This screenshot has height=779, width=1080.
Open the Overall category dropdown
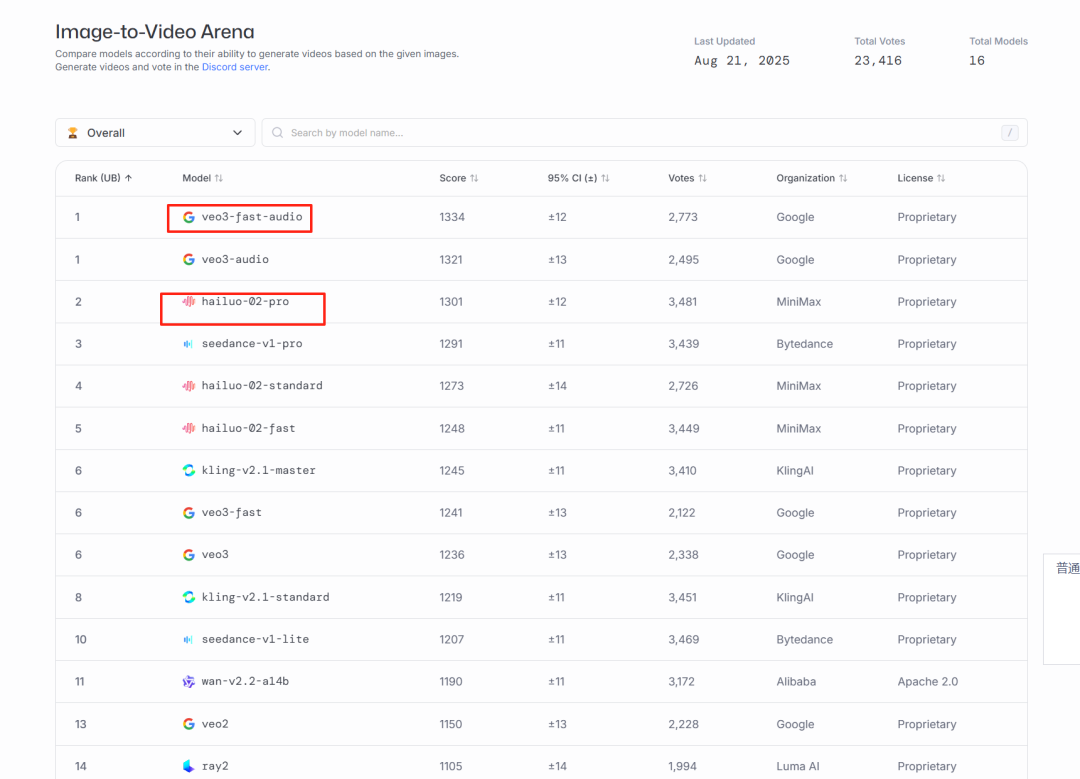(x=155, y=133)
